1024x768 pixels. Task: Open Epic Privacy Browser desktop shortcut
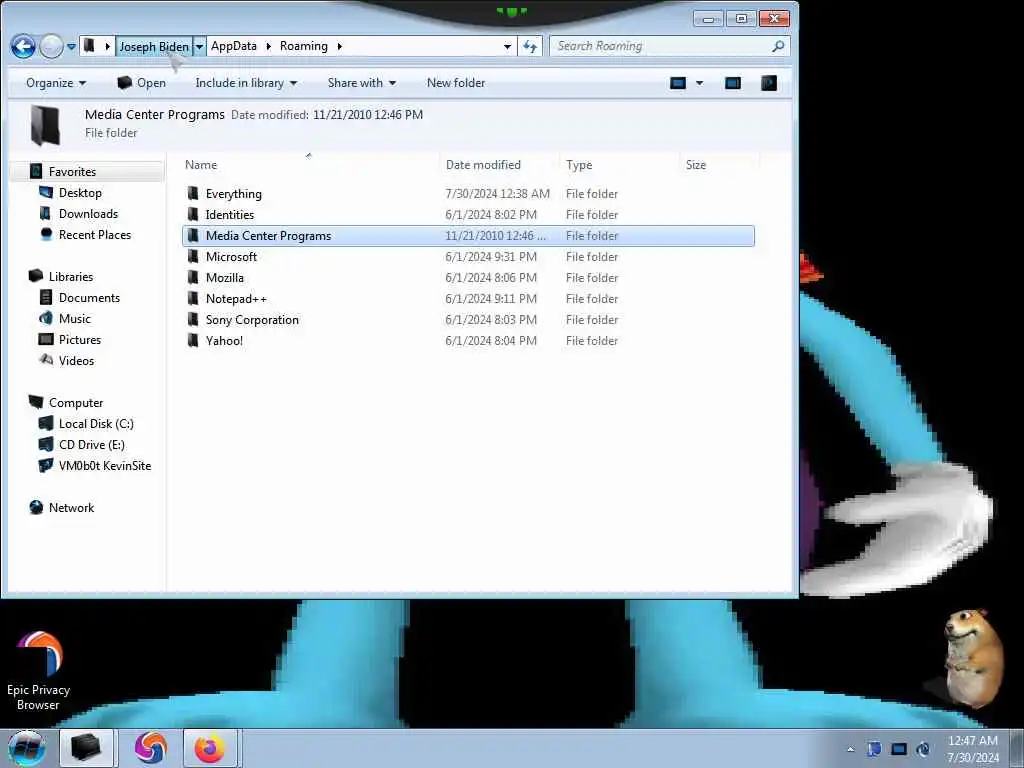38,671
